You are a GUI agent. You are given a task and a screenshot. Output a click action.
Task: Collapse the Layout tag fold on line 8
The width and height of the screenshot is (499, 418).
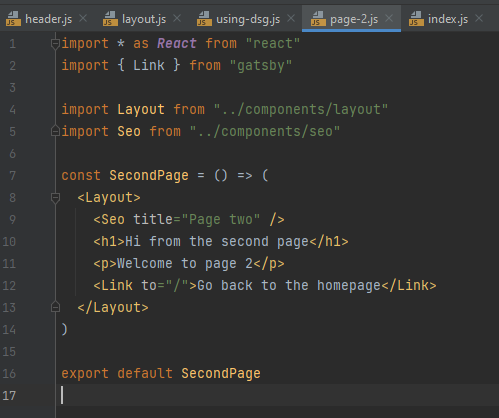coord(55,198)
